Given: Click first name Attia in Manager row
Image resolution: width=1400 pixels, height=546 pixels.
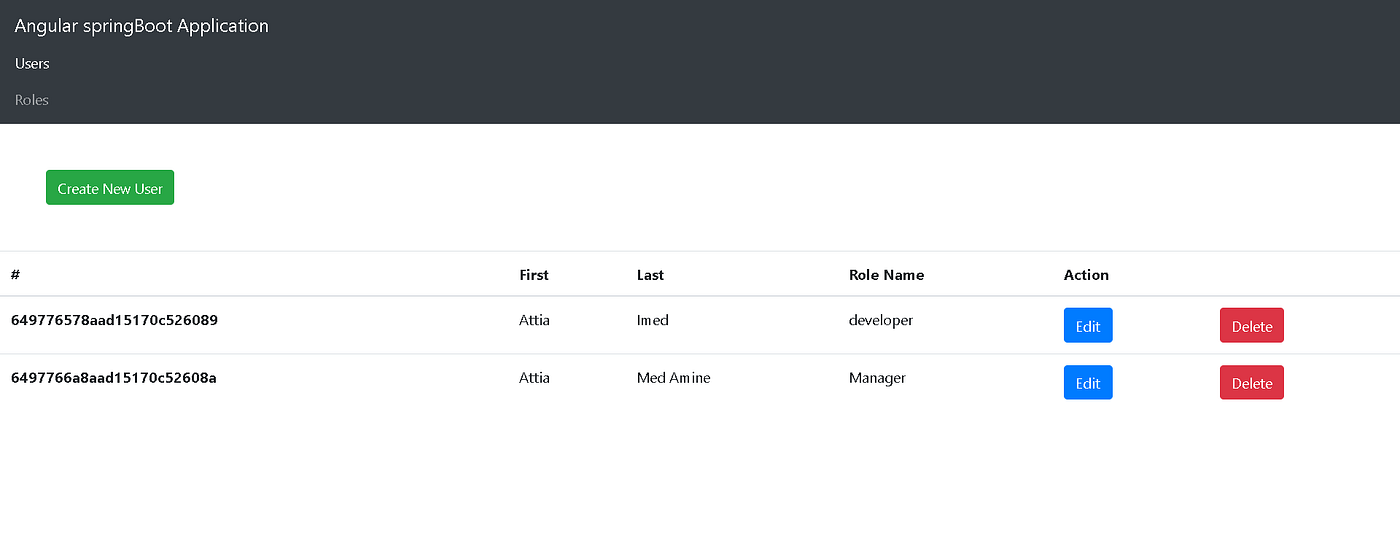Looking at the screenshot, I should tap(534, 378).
